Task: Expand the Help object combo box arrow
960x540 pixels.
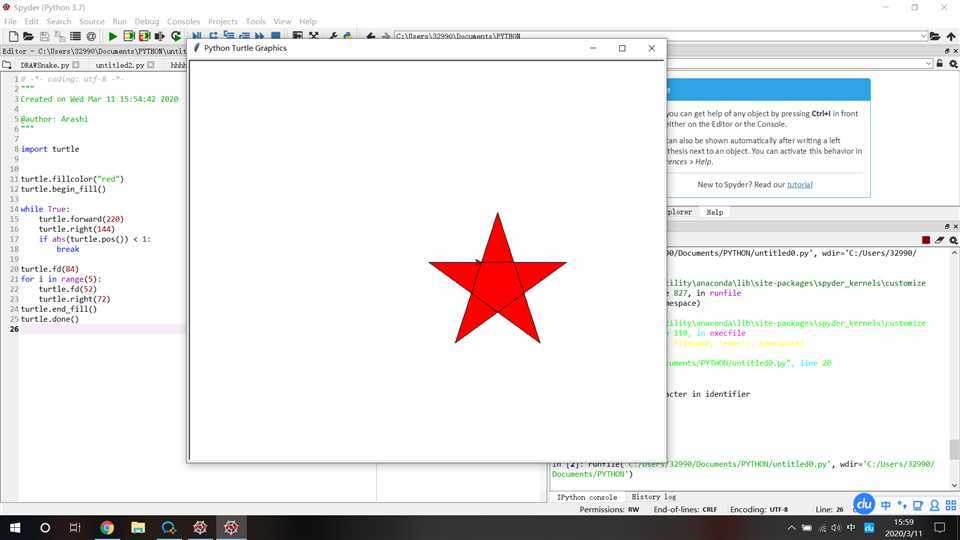Action: tap(928, 64)
